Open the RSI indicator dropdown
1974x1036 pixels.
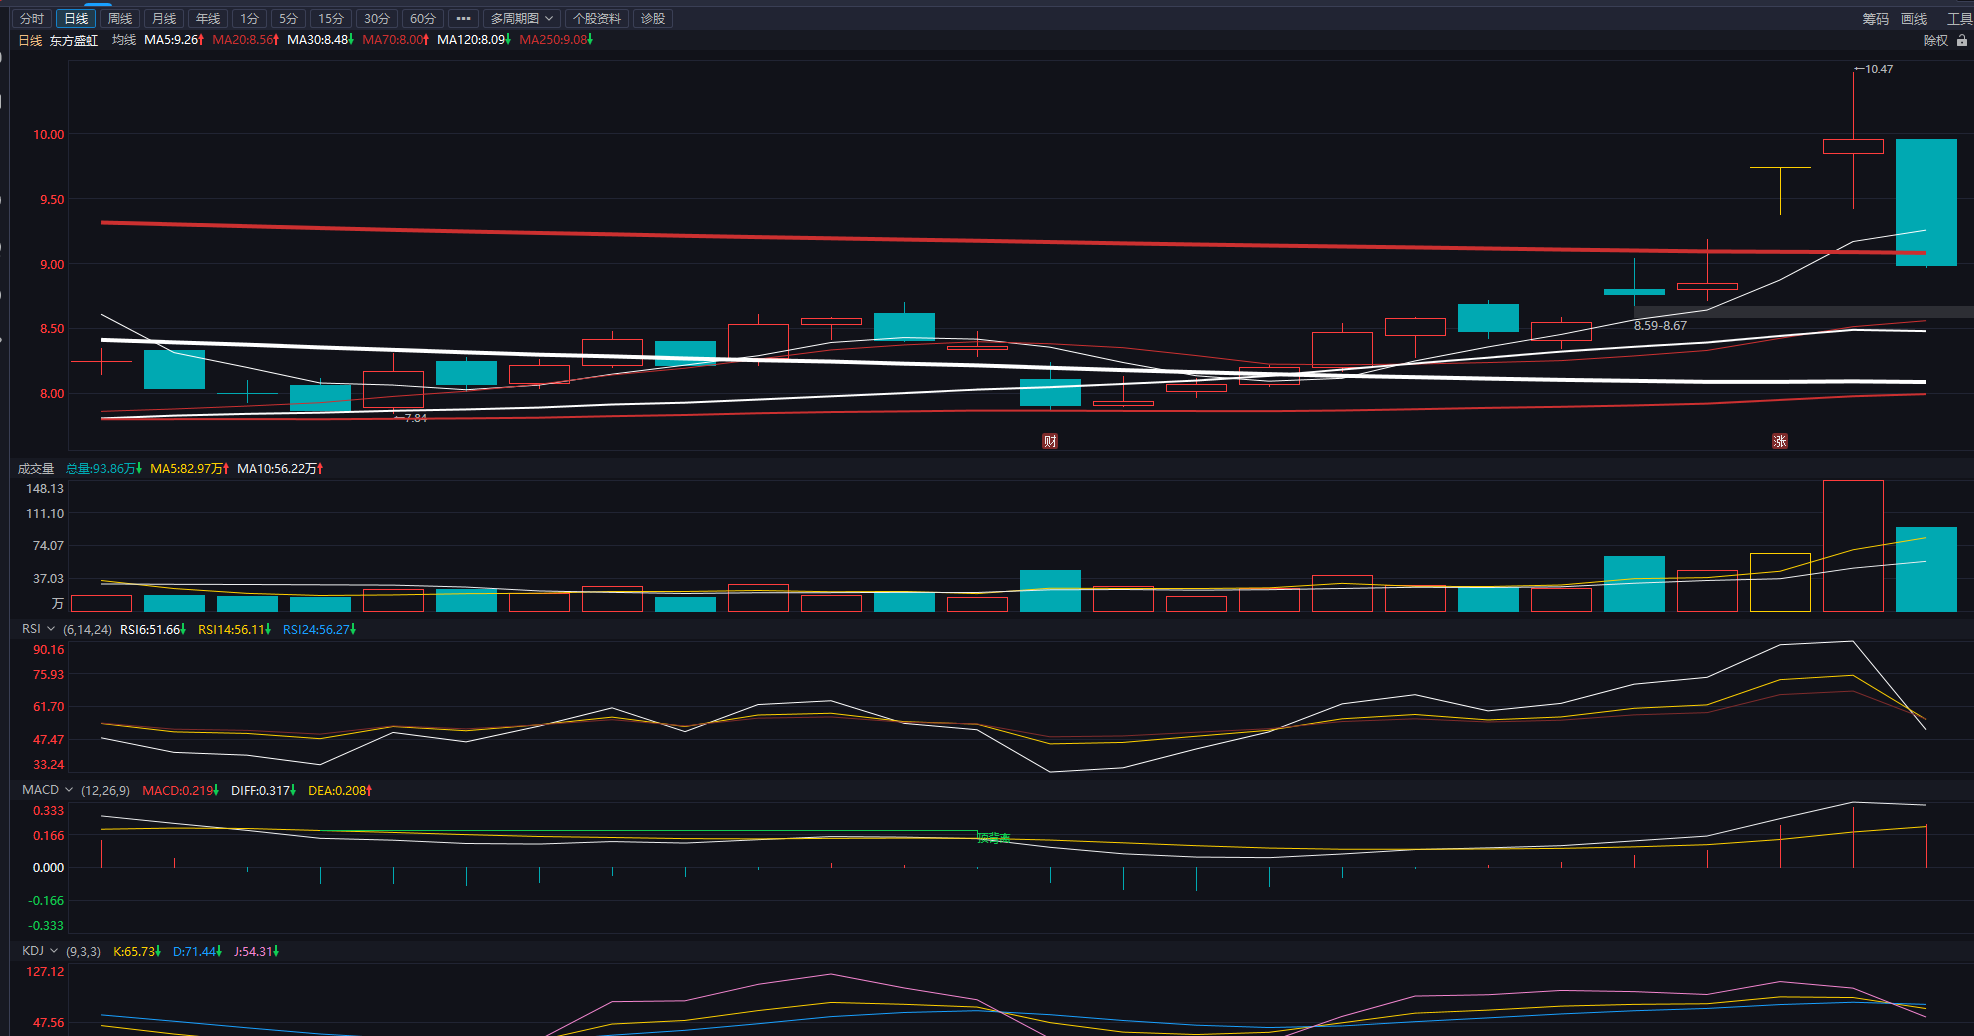point(38,629)
